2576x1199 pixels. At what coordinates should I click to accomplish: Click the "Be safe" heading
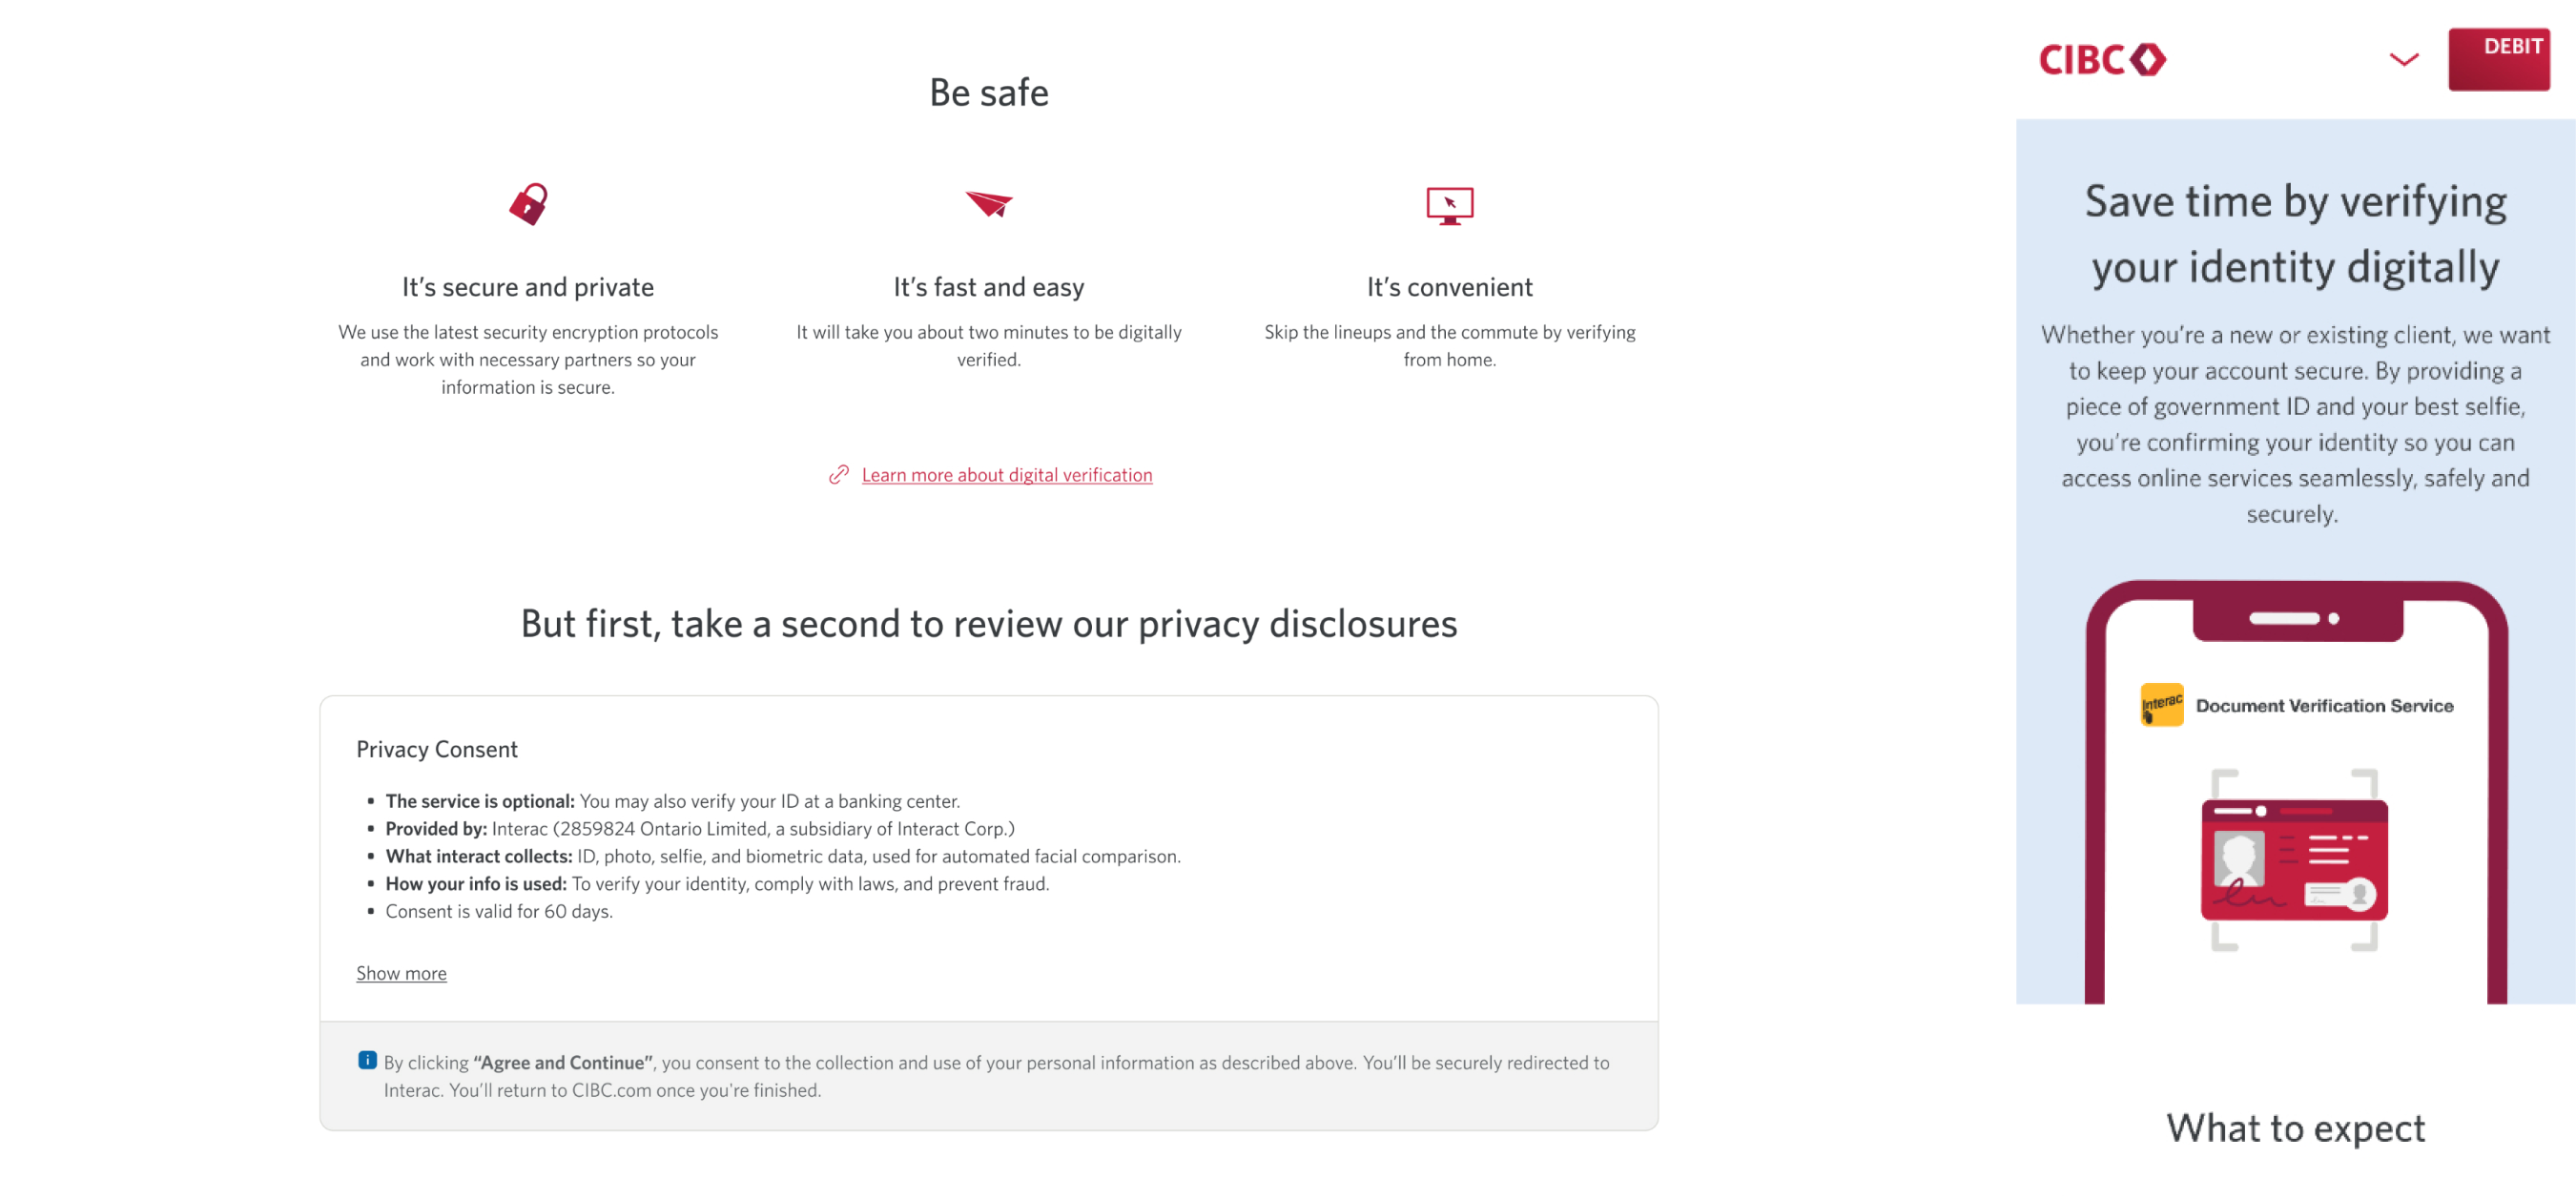[989, 93]
